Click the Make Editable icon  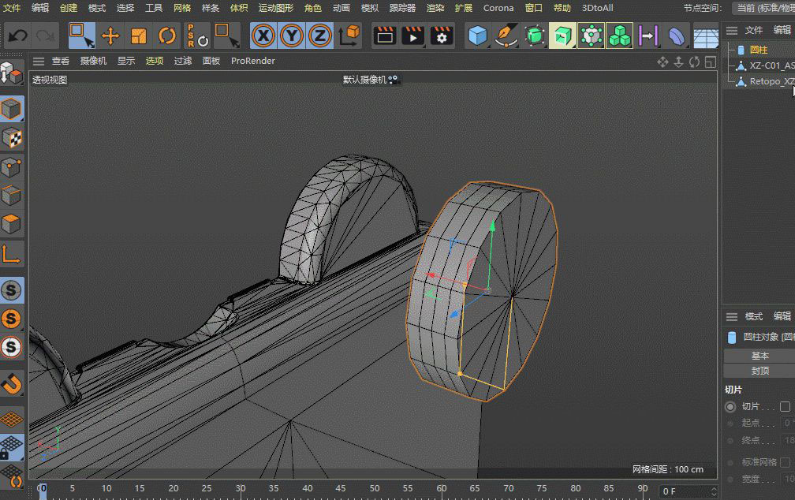[12, 73]
